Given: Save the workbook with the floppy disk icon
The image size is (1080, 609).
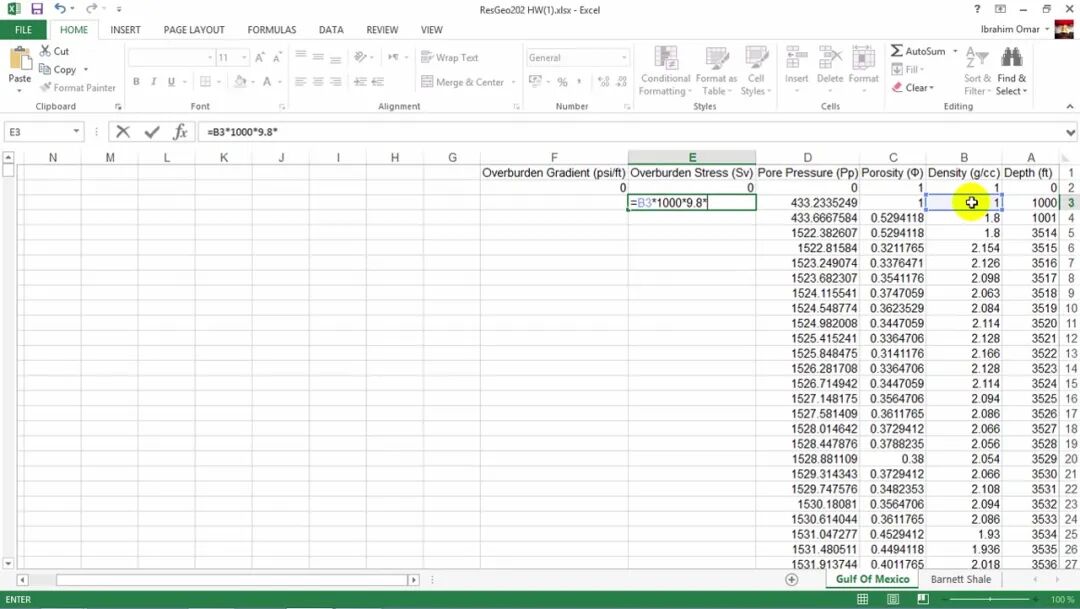Looking at the screenshot, I should (x=37, y=9).
